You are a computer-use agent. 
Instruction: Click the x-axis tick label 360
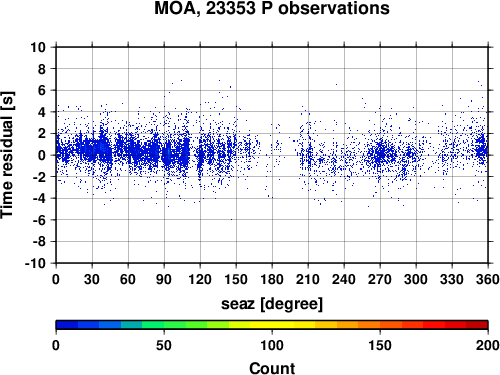(488, 279)
